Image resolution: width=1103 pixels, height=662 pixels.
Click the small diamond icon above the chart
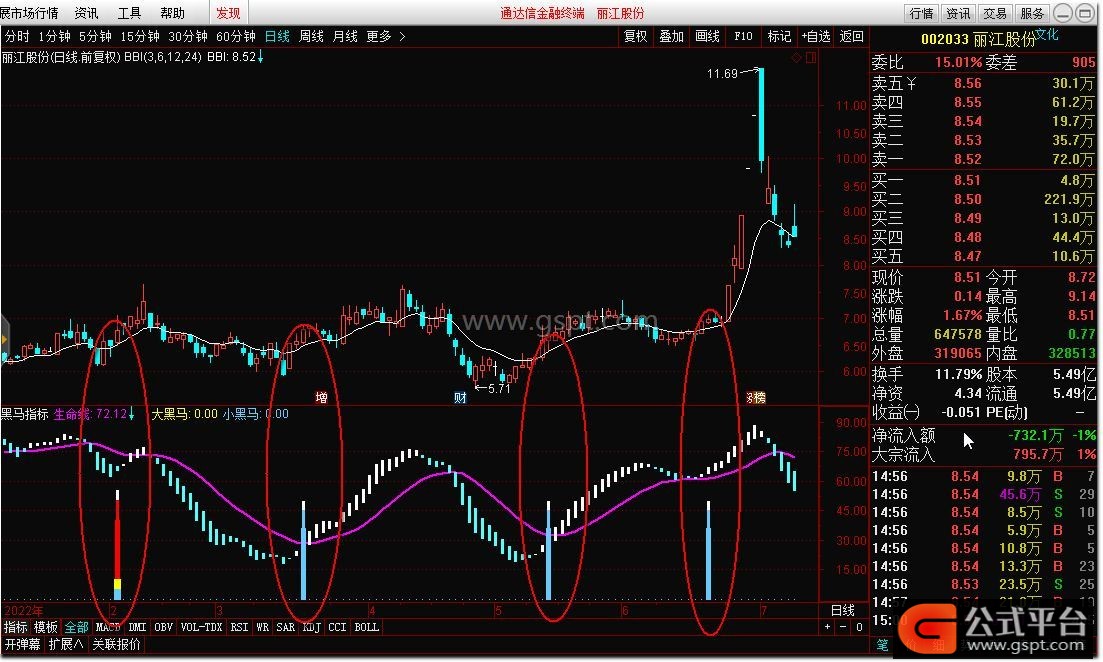click(x=796, y=58)
